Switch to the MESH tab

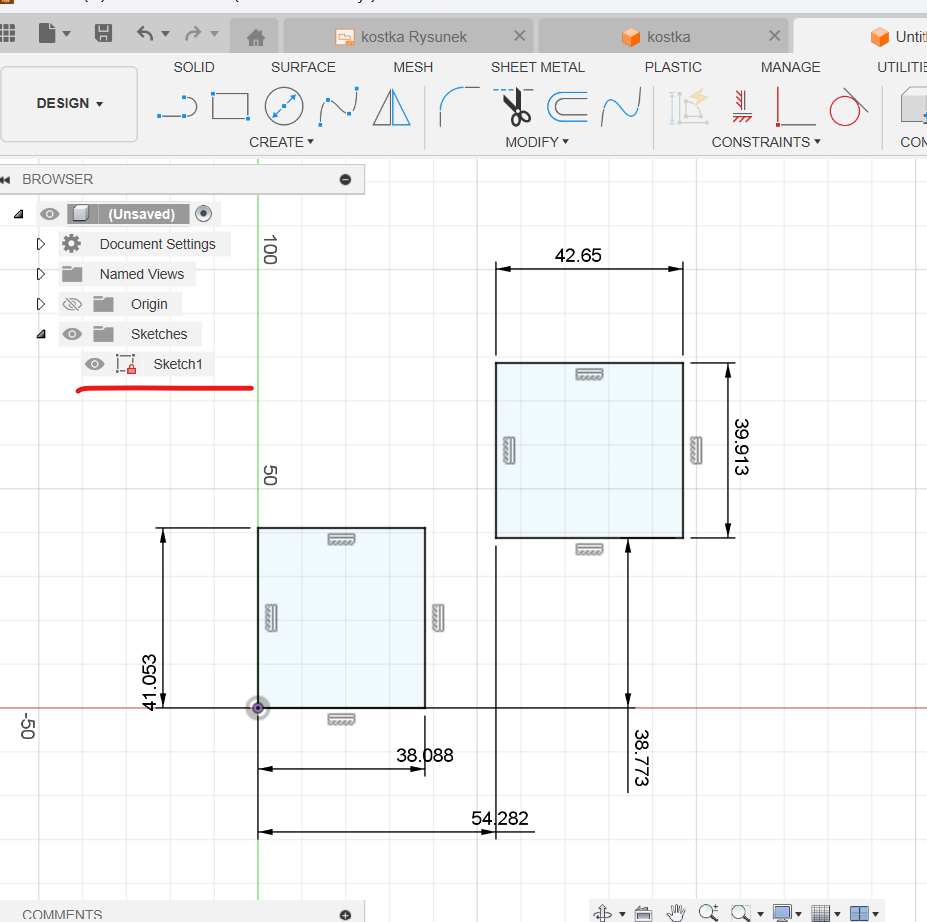coord(413,67)
